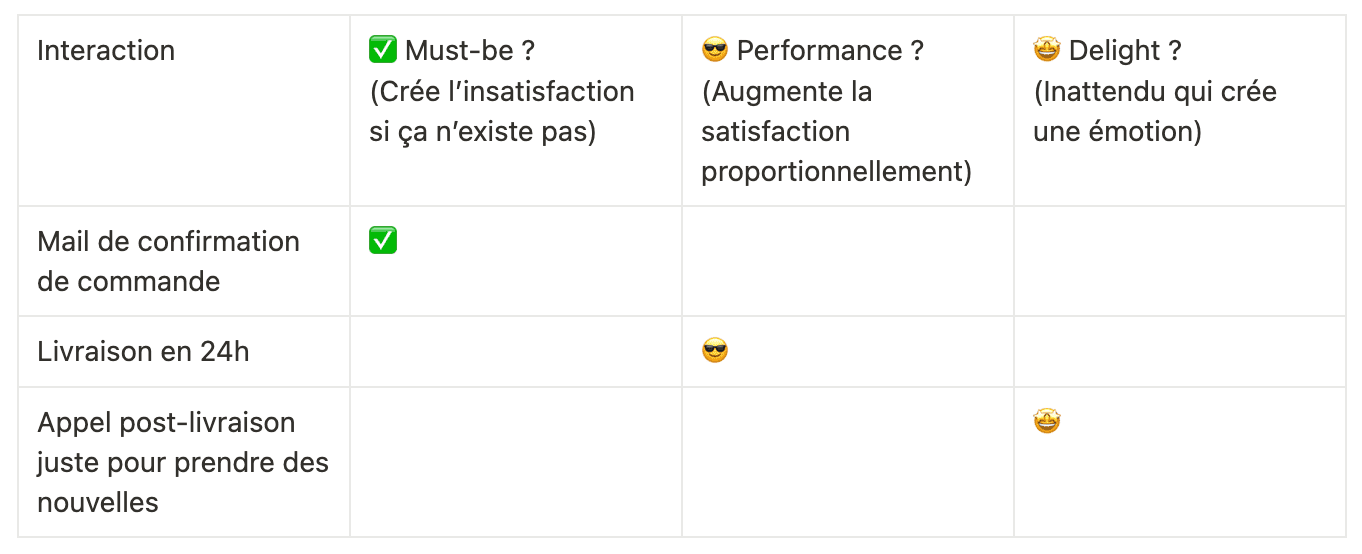Place cursor in "Mail de confirmation de commande" text
Viewport: 1362px width, 554px height.
168,261
